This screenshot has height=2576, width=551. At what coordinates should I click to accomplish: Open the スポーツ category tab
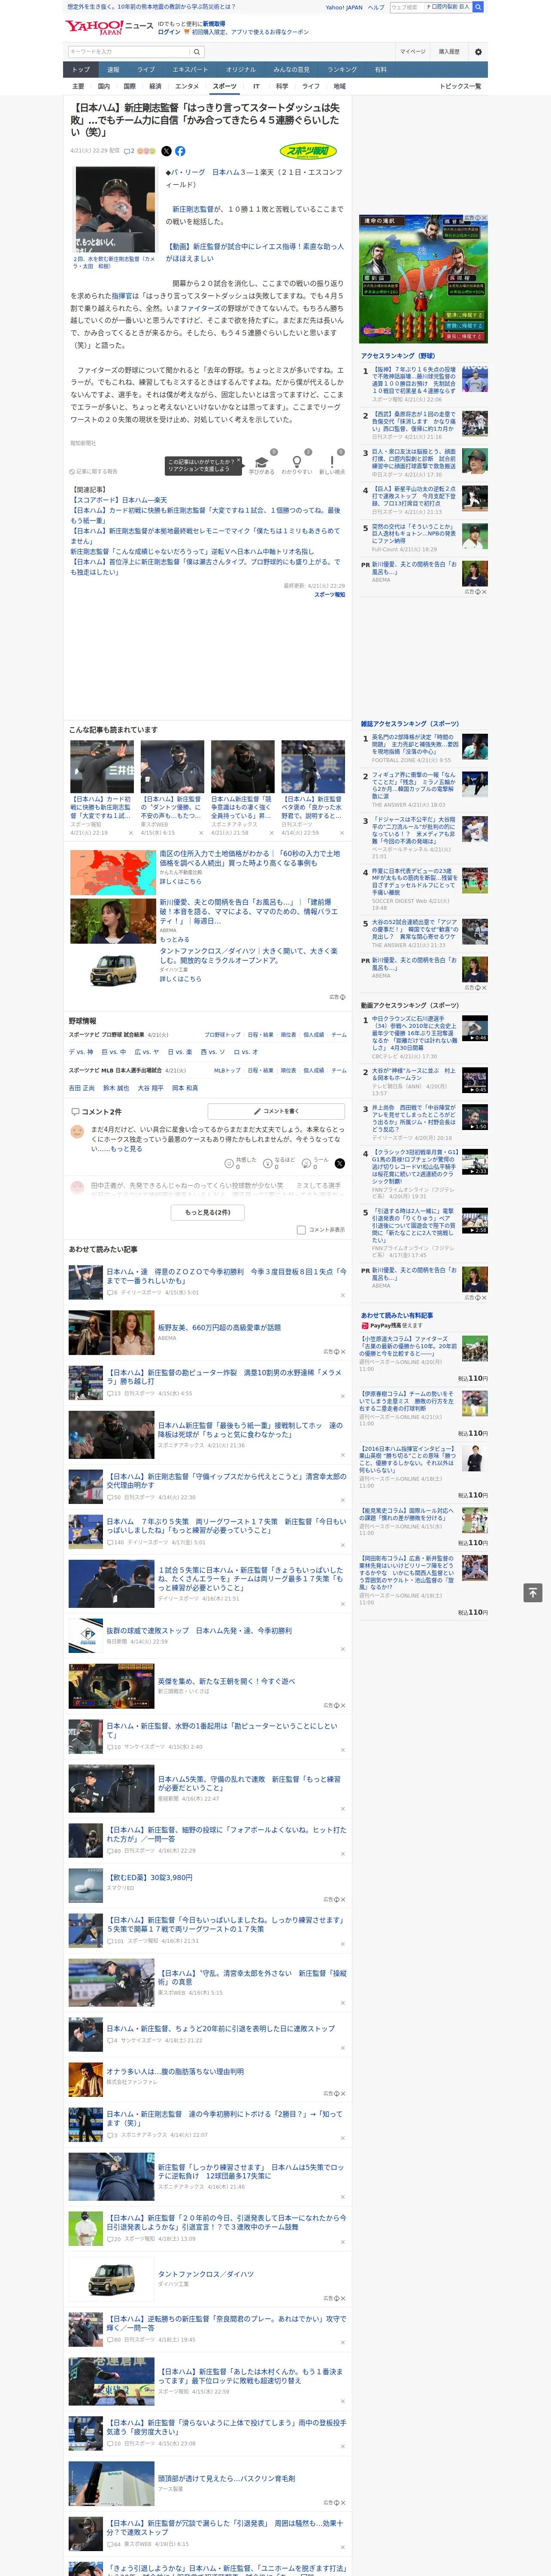click(x=224, y=86)
